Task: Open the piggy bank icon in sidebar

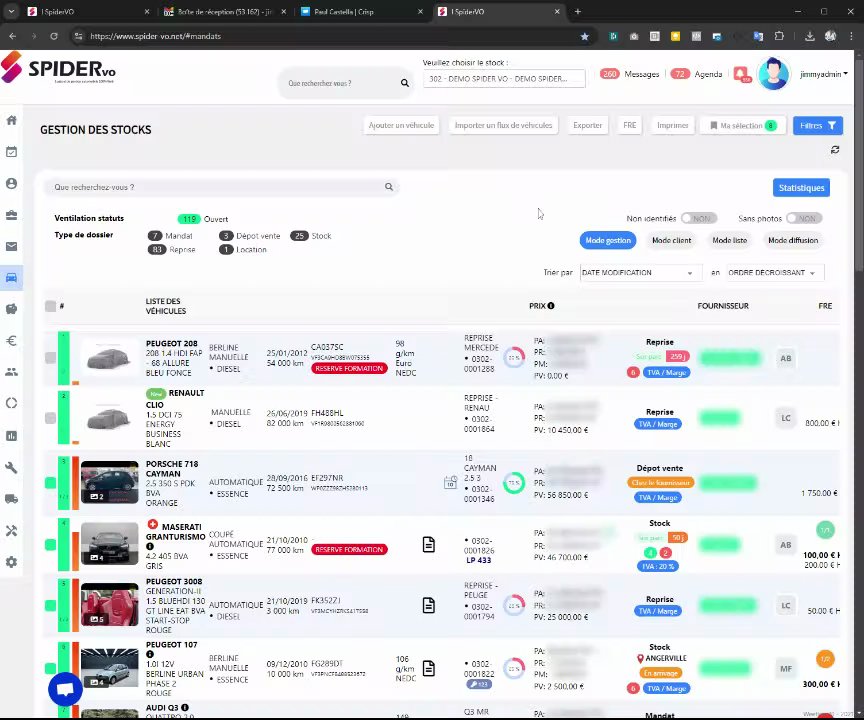Action: tap(12, 309)
